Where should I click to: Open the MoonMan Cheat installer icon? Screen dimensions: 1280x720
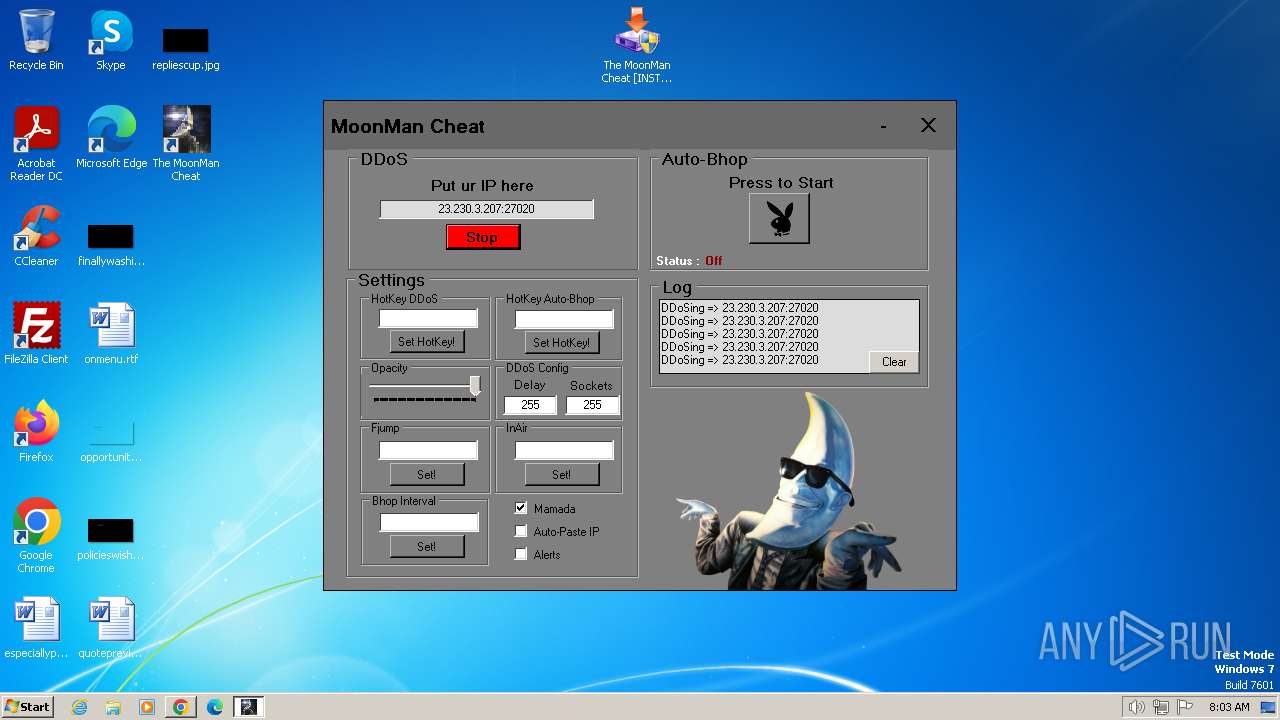click(x=637, y=46)
